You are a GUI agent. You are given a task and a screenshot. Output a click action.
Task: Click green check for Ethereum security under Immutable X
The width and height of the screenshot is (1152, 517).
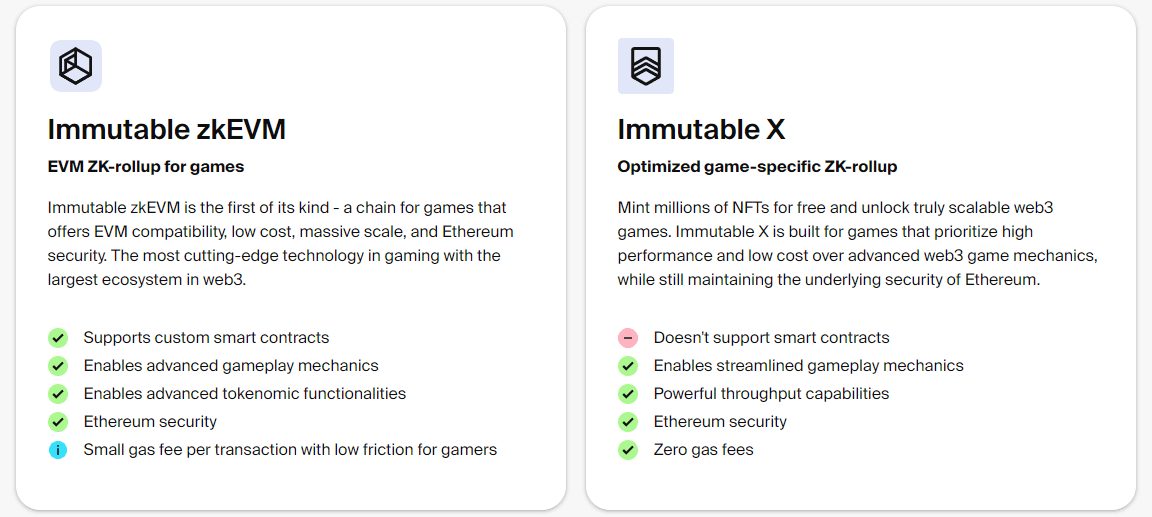[x=627, y=422]
